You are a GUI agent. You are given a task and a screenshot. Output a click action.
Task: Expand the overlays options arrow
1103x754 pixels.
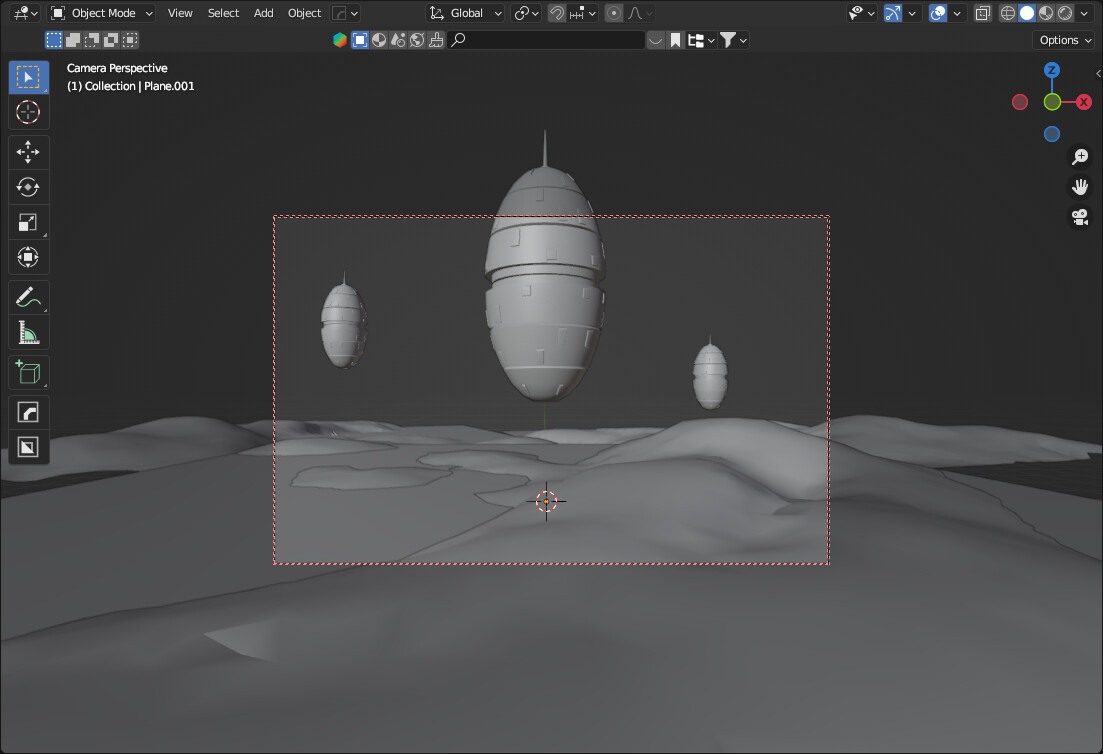click(x=957, y=13)
